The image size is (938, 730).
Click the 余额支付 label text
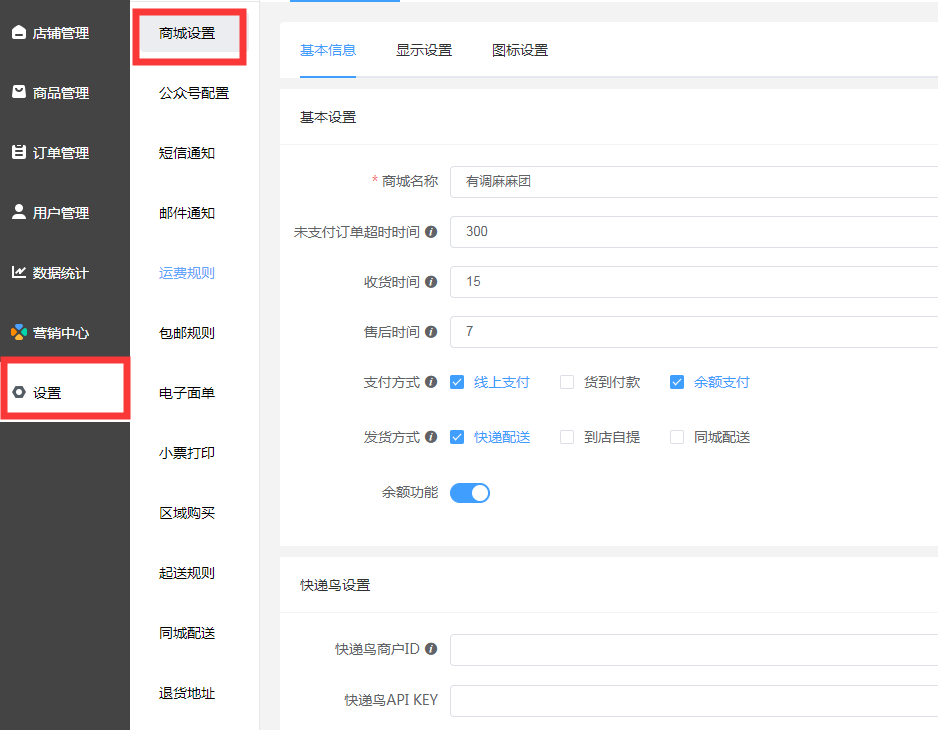click(x=721, y=382)
